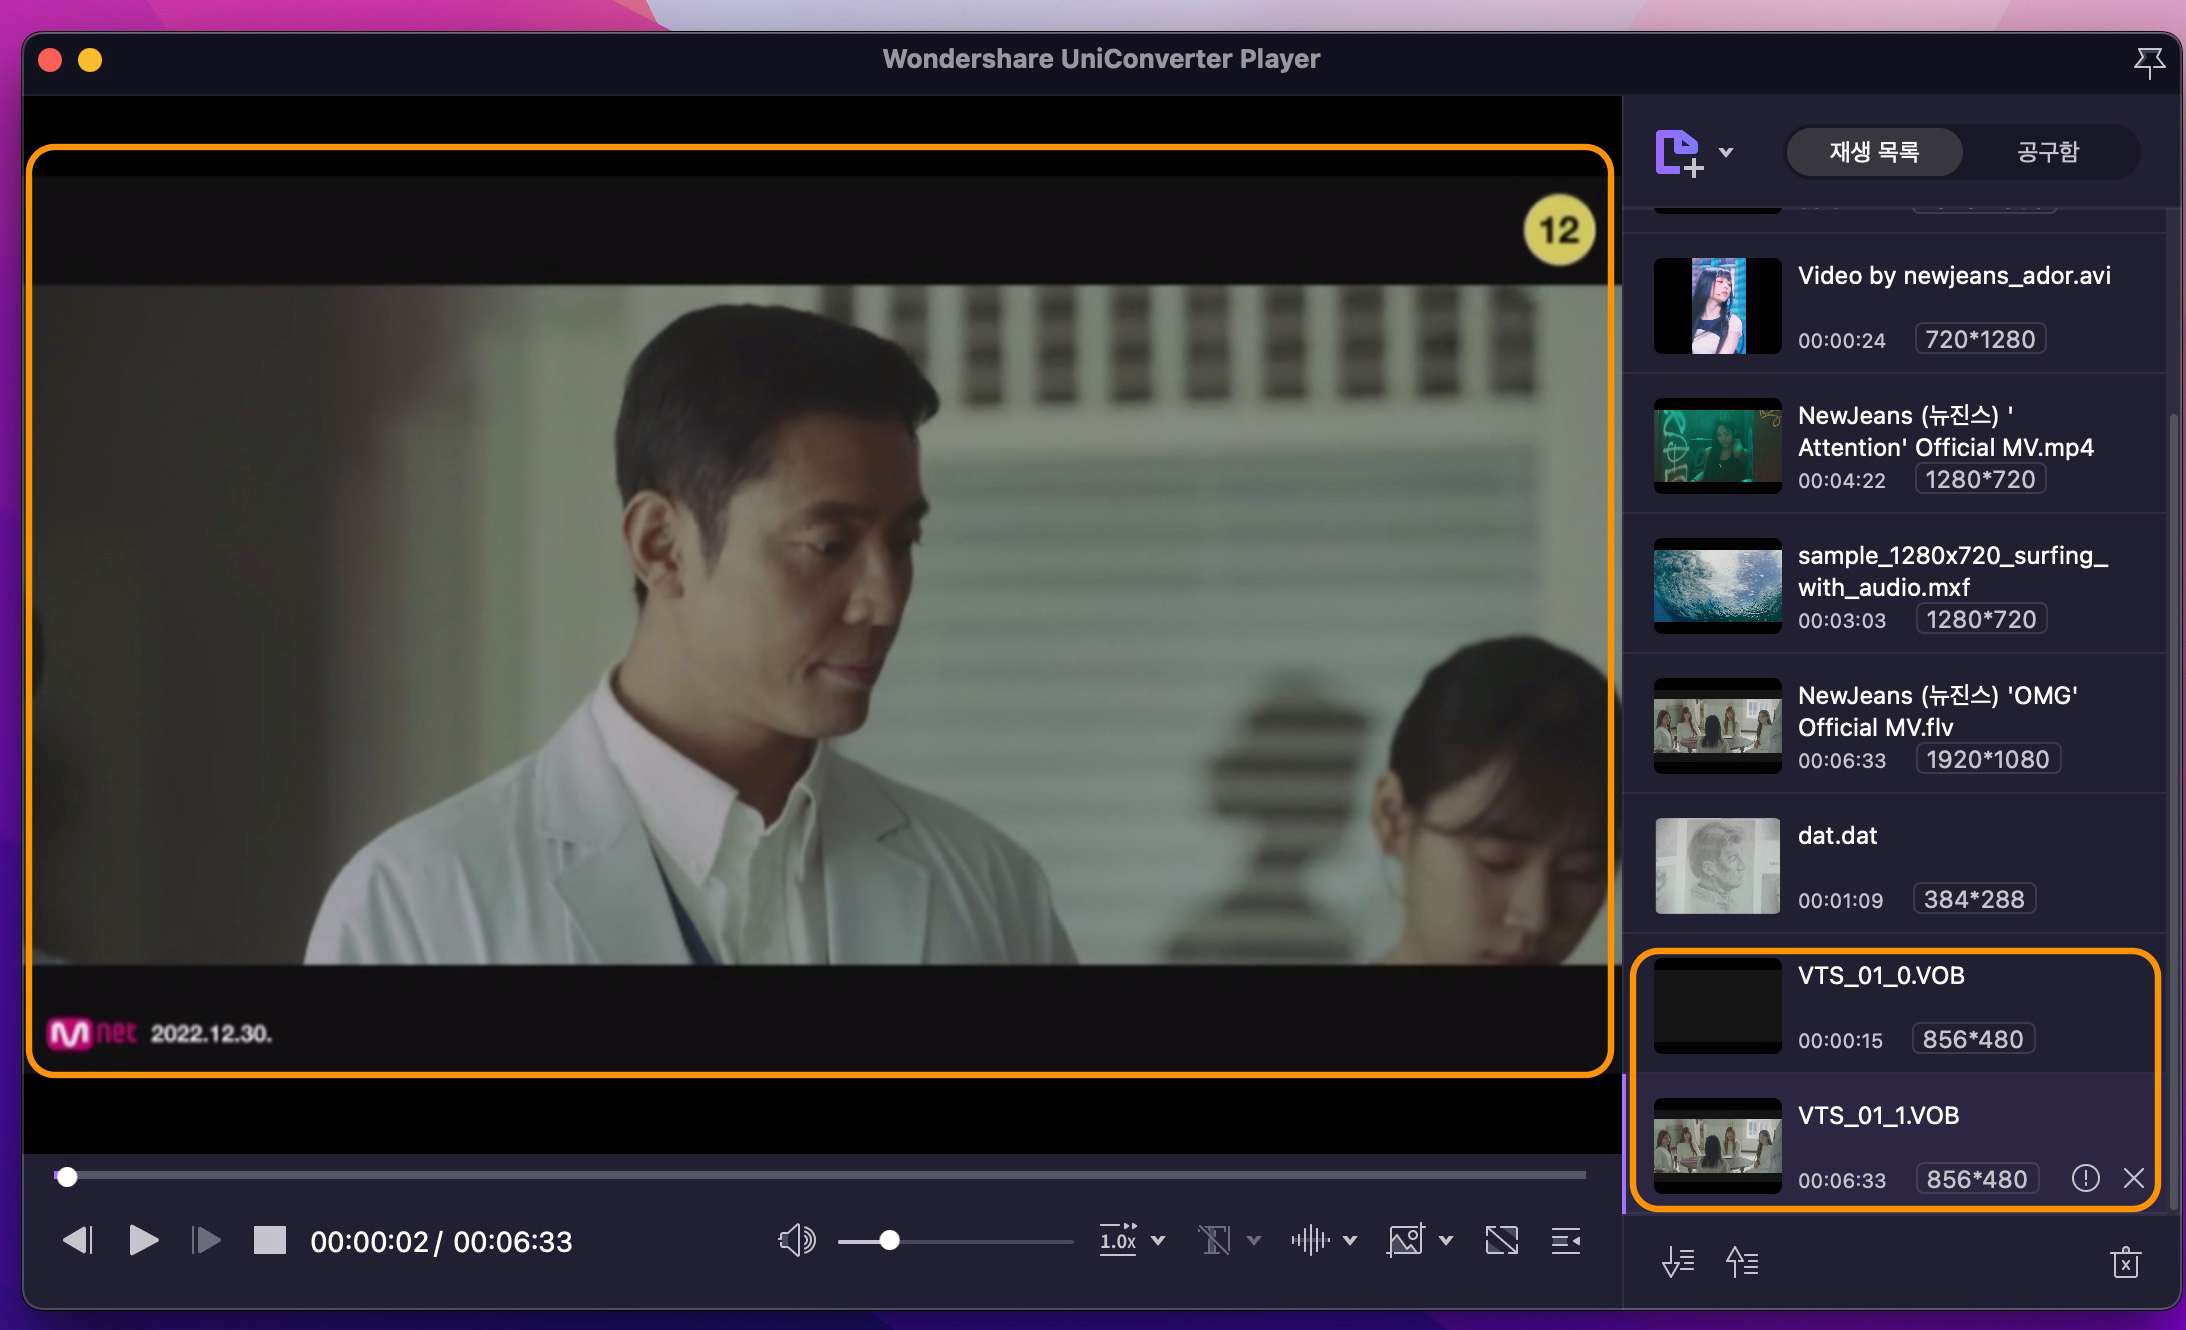Step to the previous frame
This screenshot has height=1330, width=2186.
[x=78, y=1241]
